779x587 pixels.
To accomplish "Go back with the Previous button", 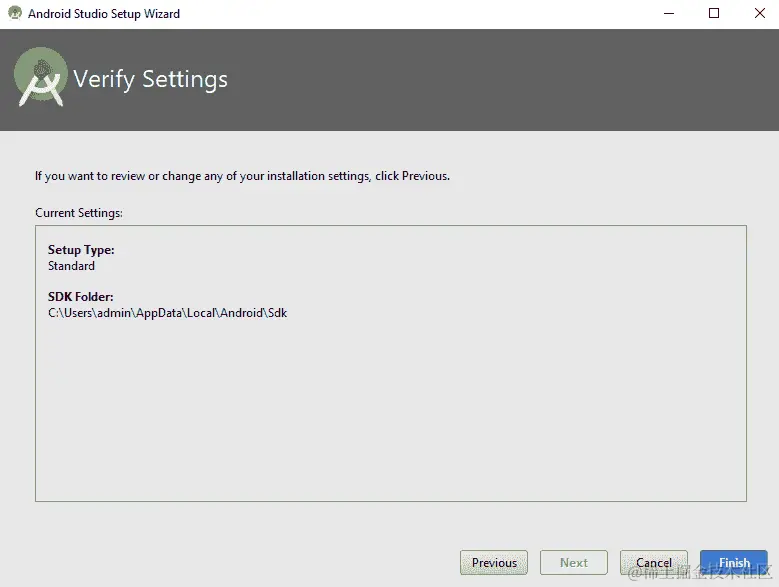I will [x=494, y=562].
